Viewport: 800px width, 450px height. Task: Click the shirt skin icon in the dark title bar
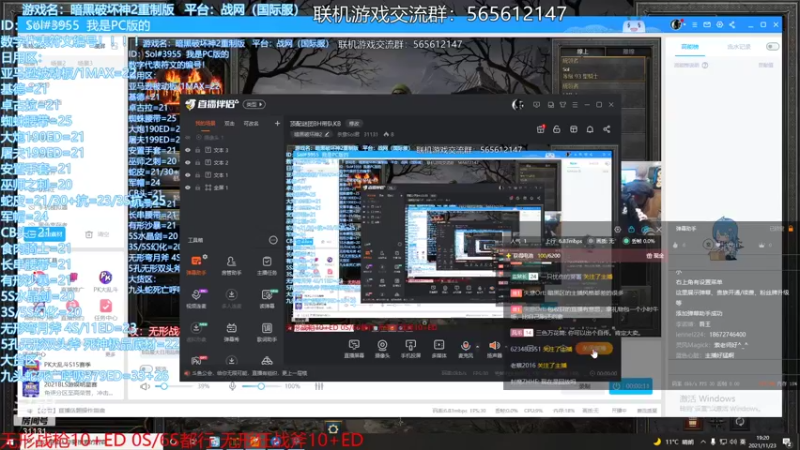point(563,105)
